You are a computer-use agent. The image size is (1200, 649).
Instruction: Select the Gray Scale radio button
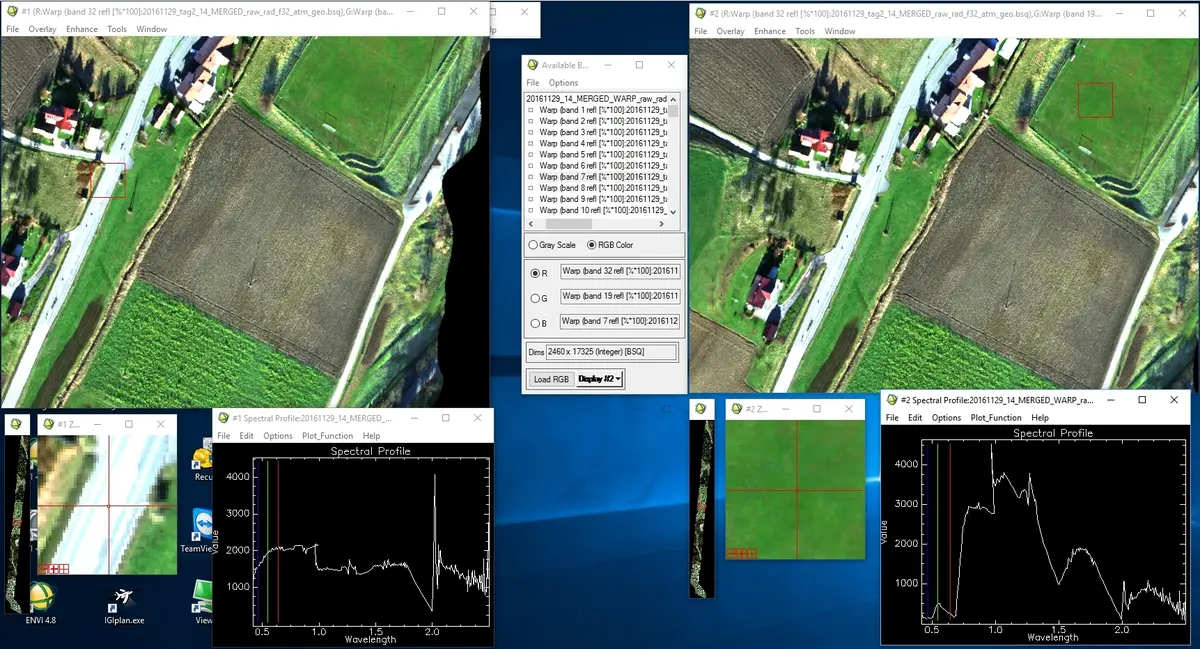[x=534, y=244]
